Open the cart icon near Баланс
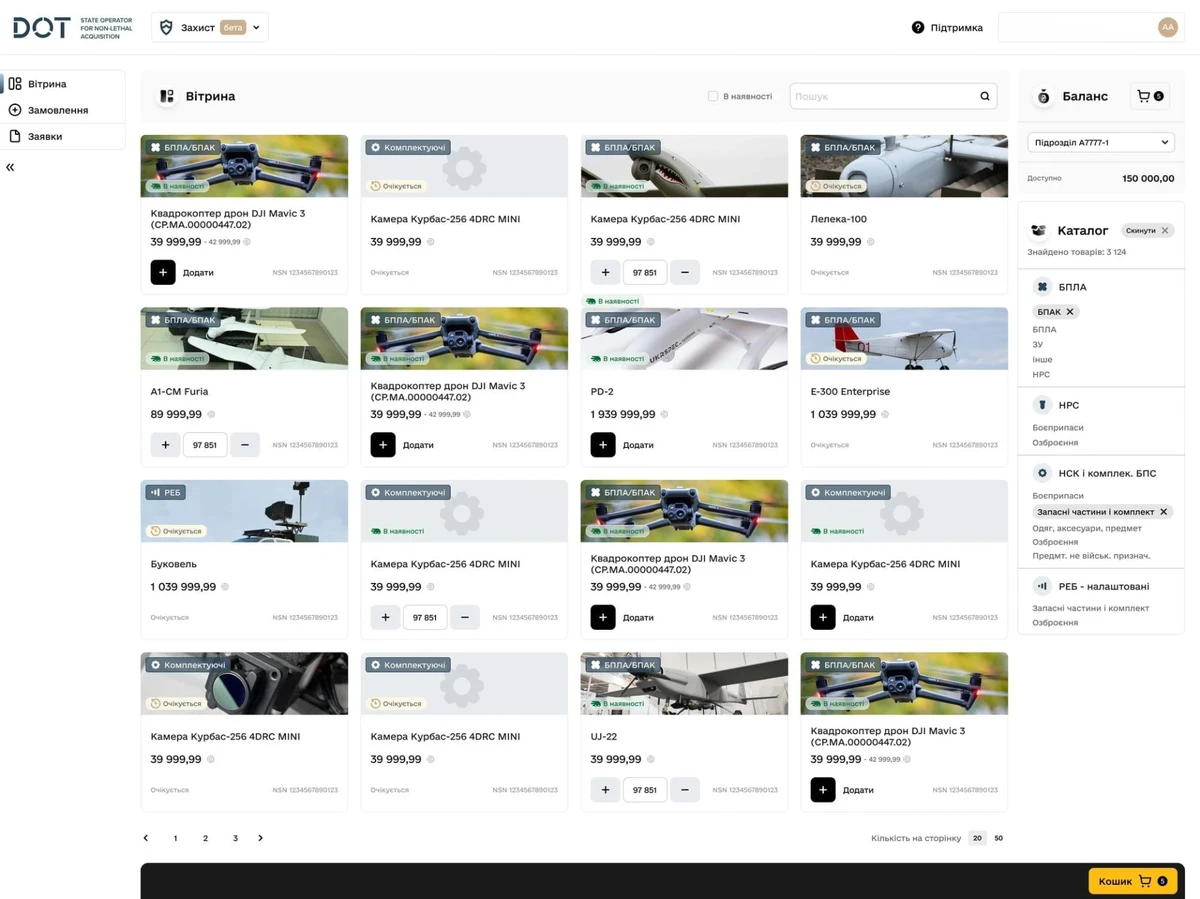This screenshot has width=1200, height=899. [1149, 96]
